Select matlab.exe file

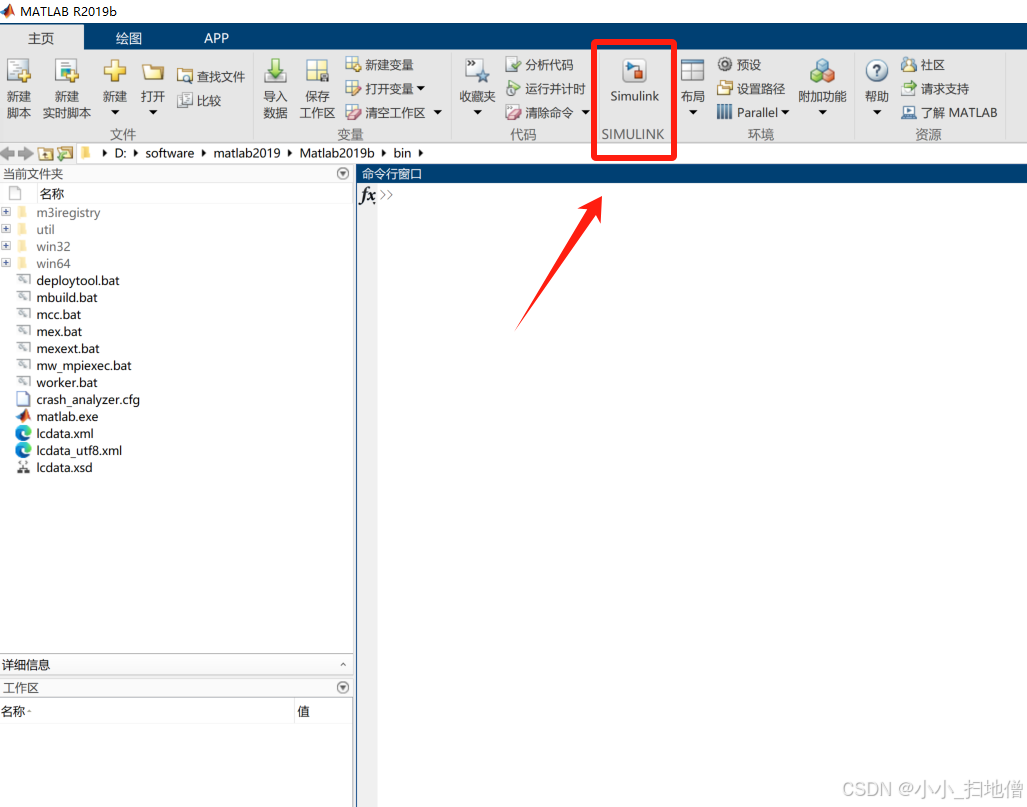coord(67,417)
